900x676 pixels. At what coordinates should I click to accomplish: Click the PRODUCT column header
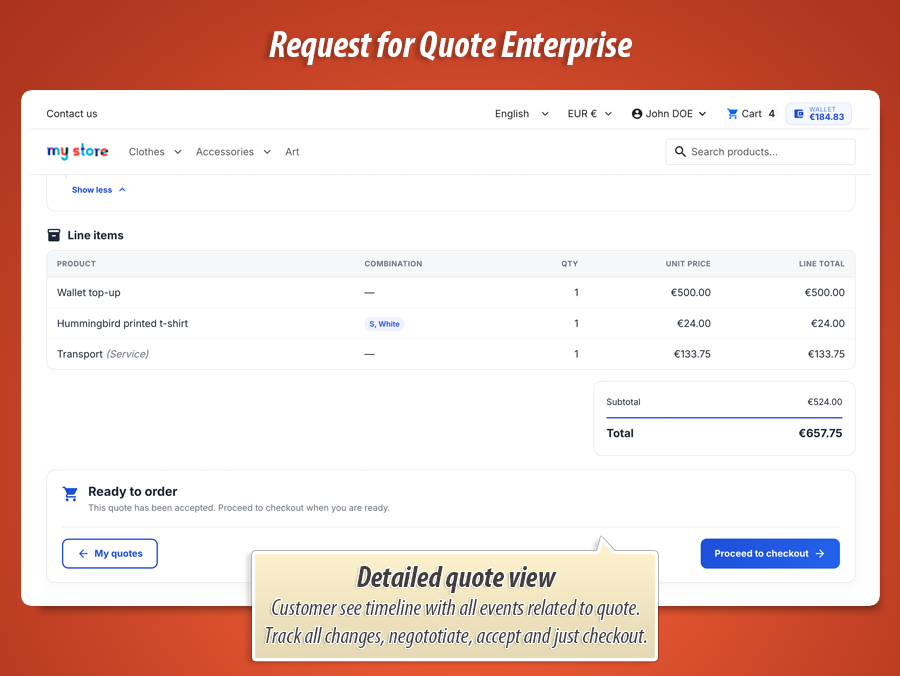[76, 264]
